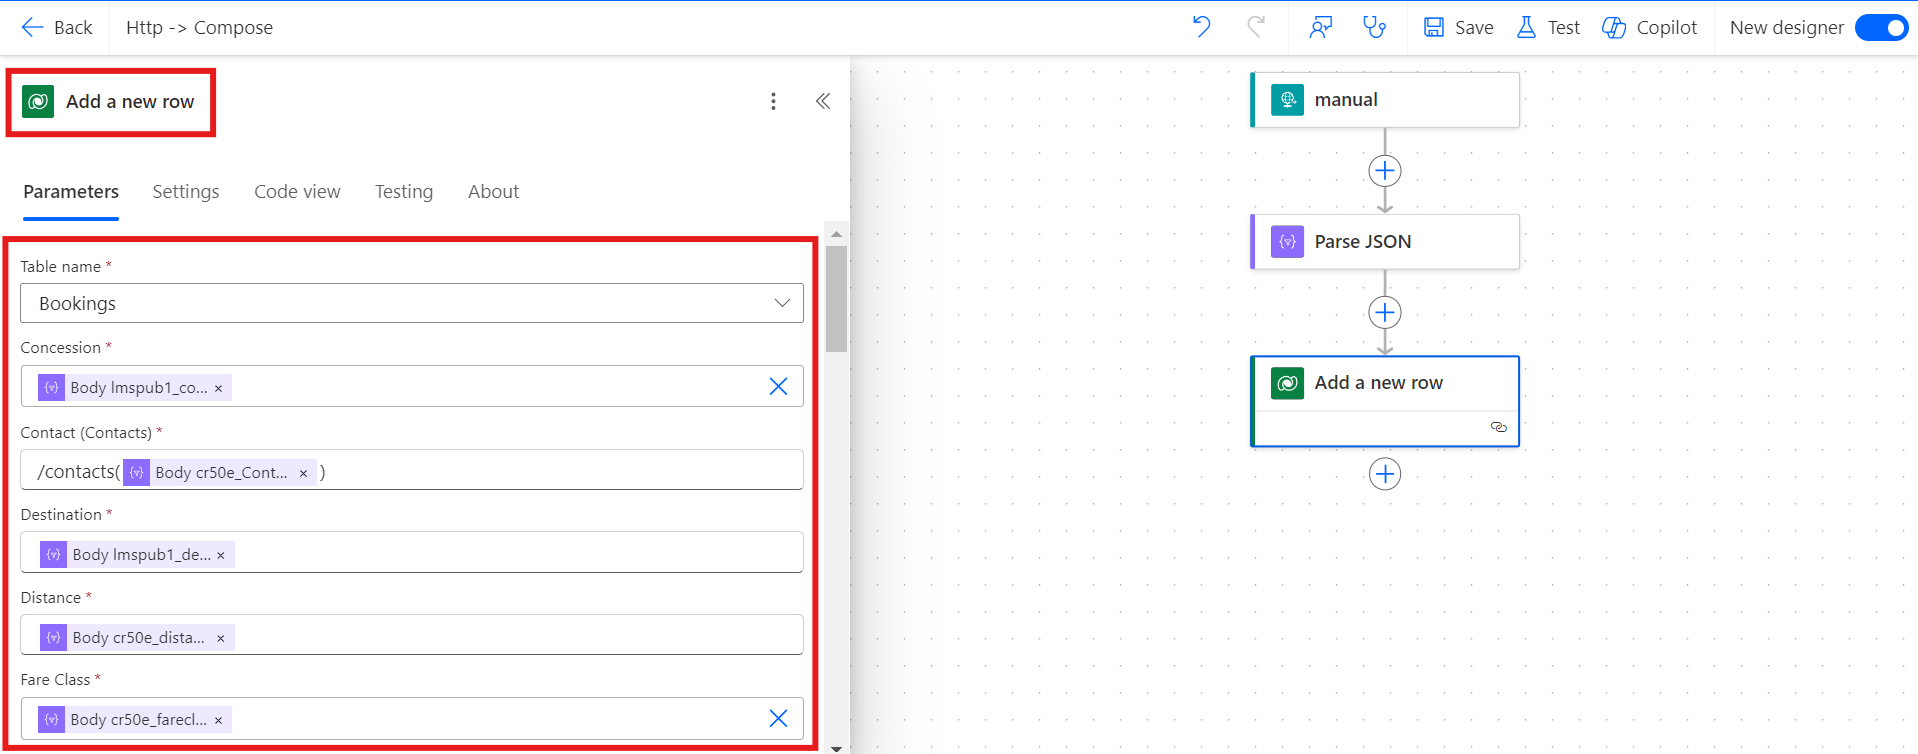1918x754 pixels.
Task: Save the flow
Action: pos(1458,27)
